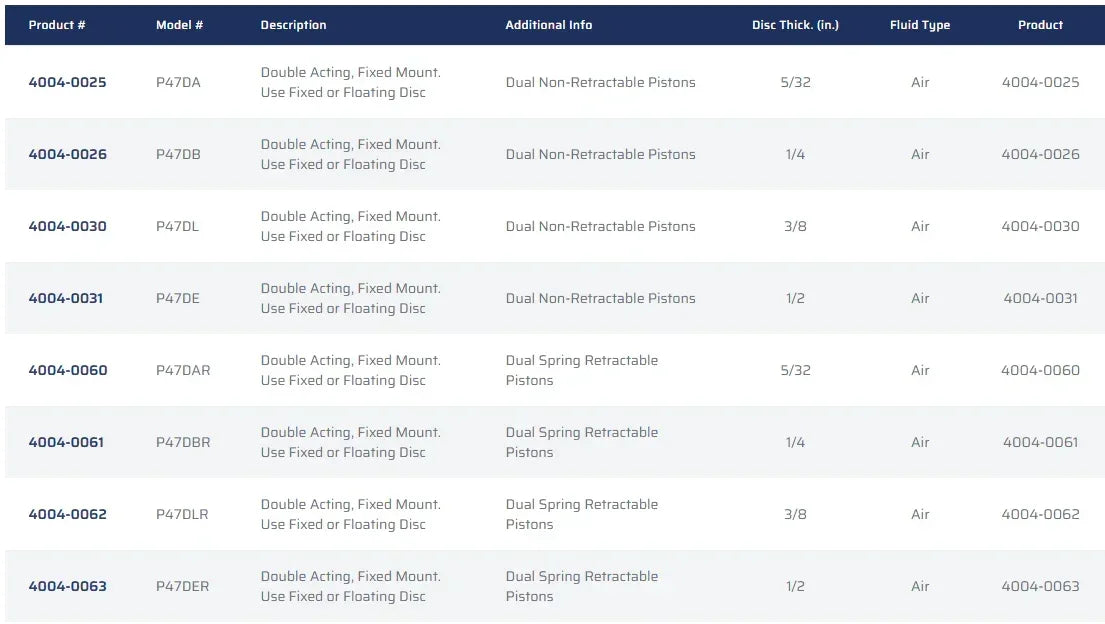Open bold 4004-0030 link in first column
The image size is (1105, 624).
pyautogui.click(x=67, y=226)
